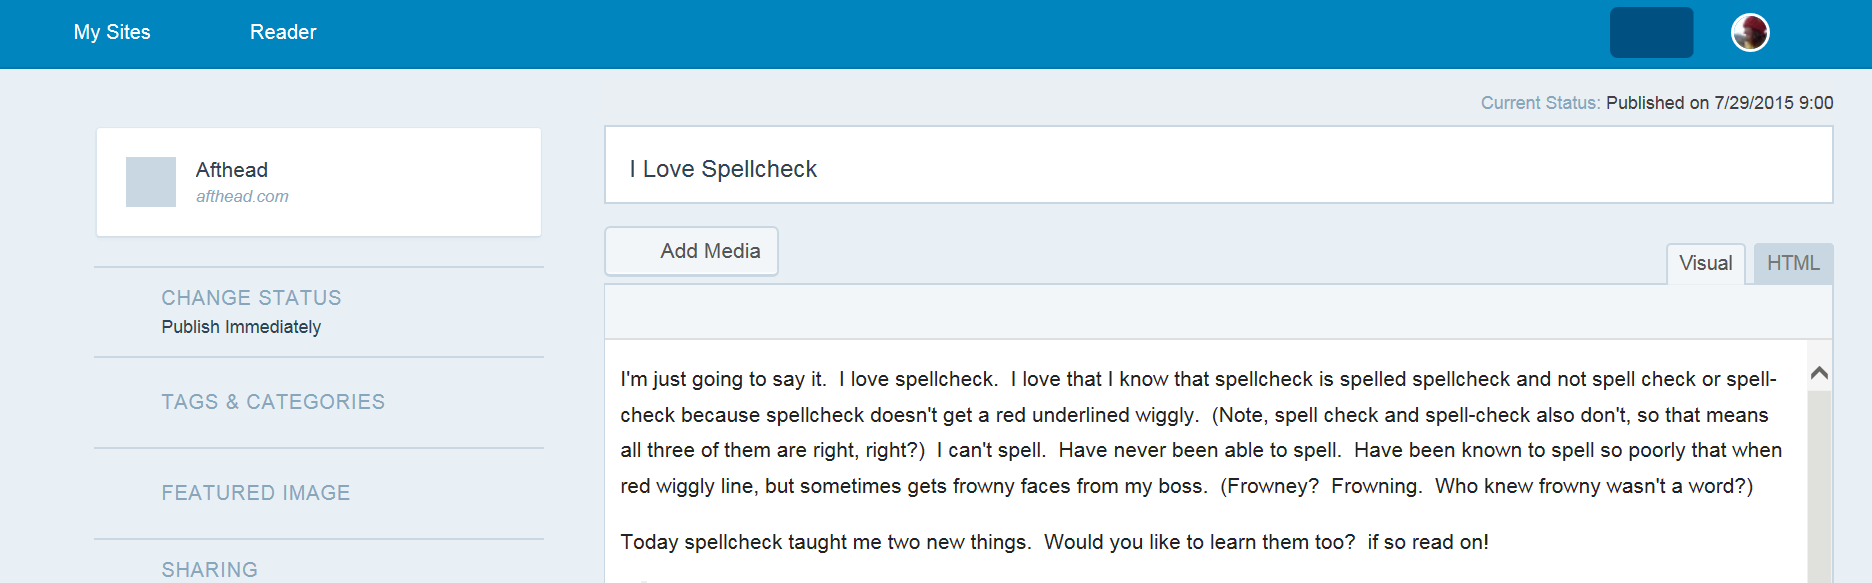
Task: Select the Publish Immediately status option
Action: pos(241,327)
